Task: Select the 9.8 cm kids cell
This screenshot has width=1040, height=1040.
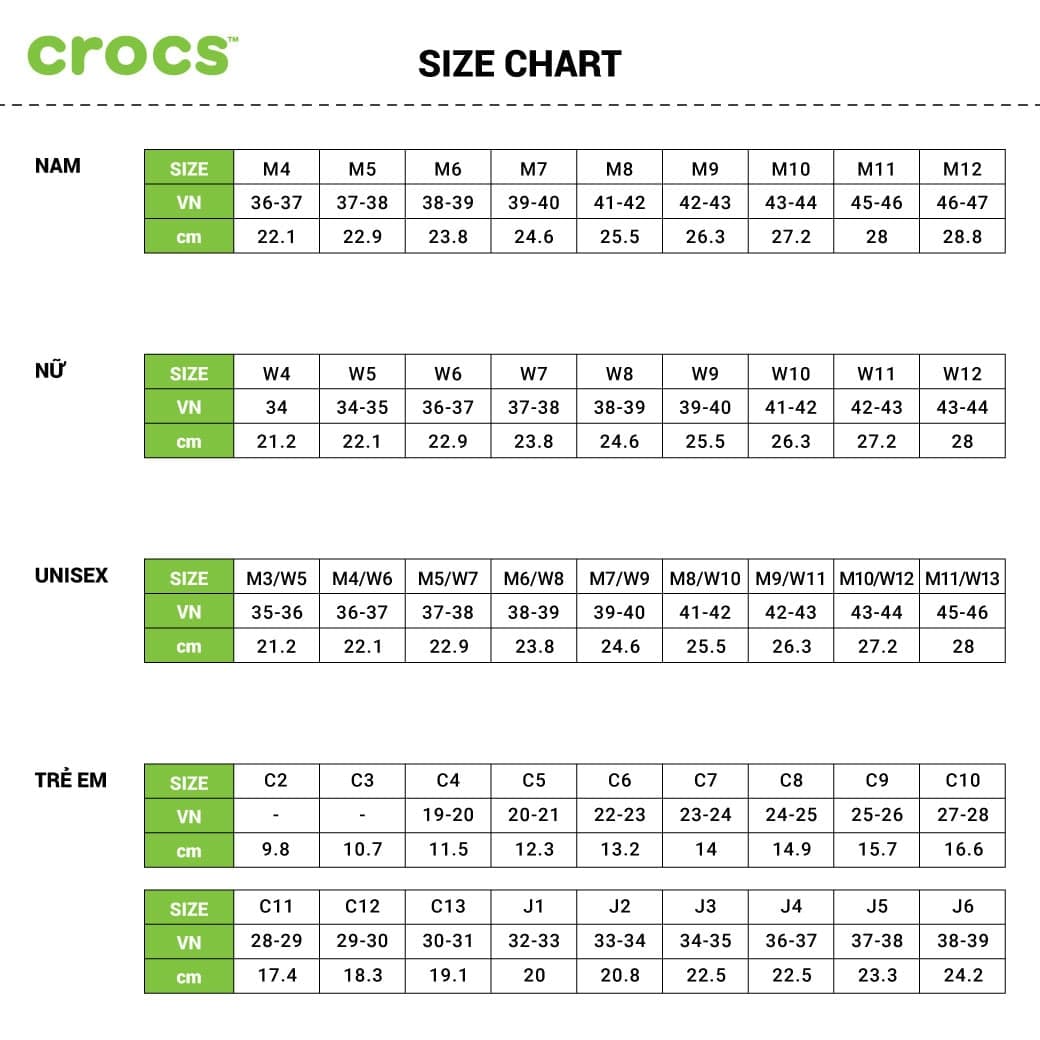Action: pyautogui.click(x=276, y=850)
